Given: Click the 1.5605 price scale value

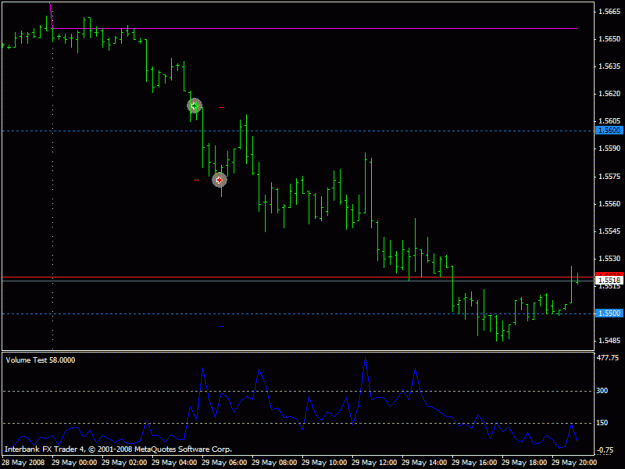Looking at the screenshot, I should click(609, 121).
